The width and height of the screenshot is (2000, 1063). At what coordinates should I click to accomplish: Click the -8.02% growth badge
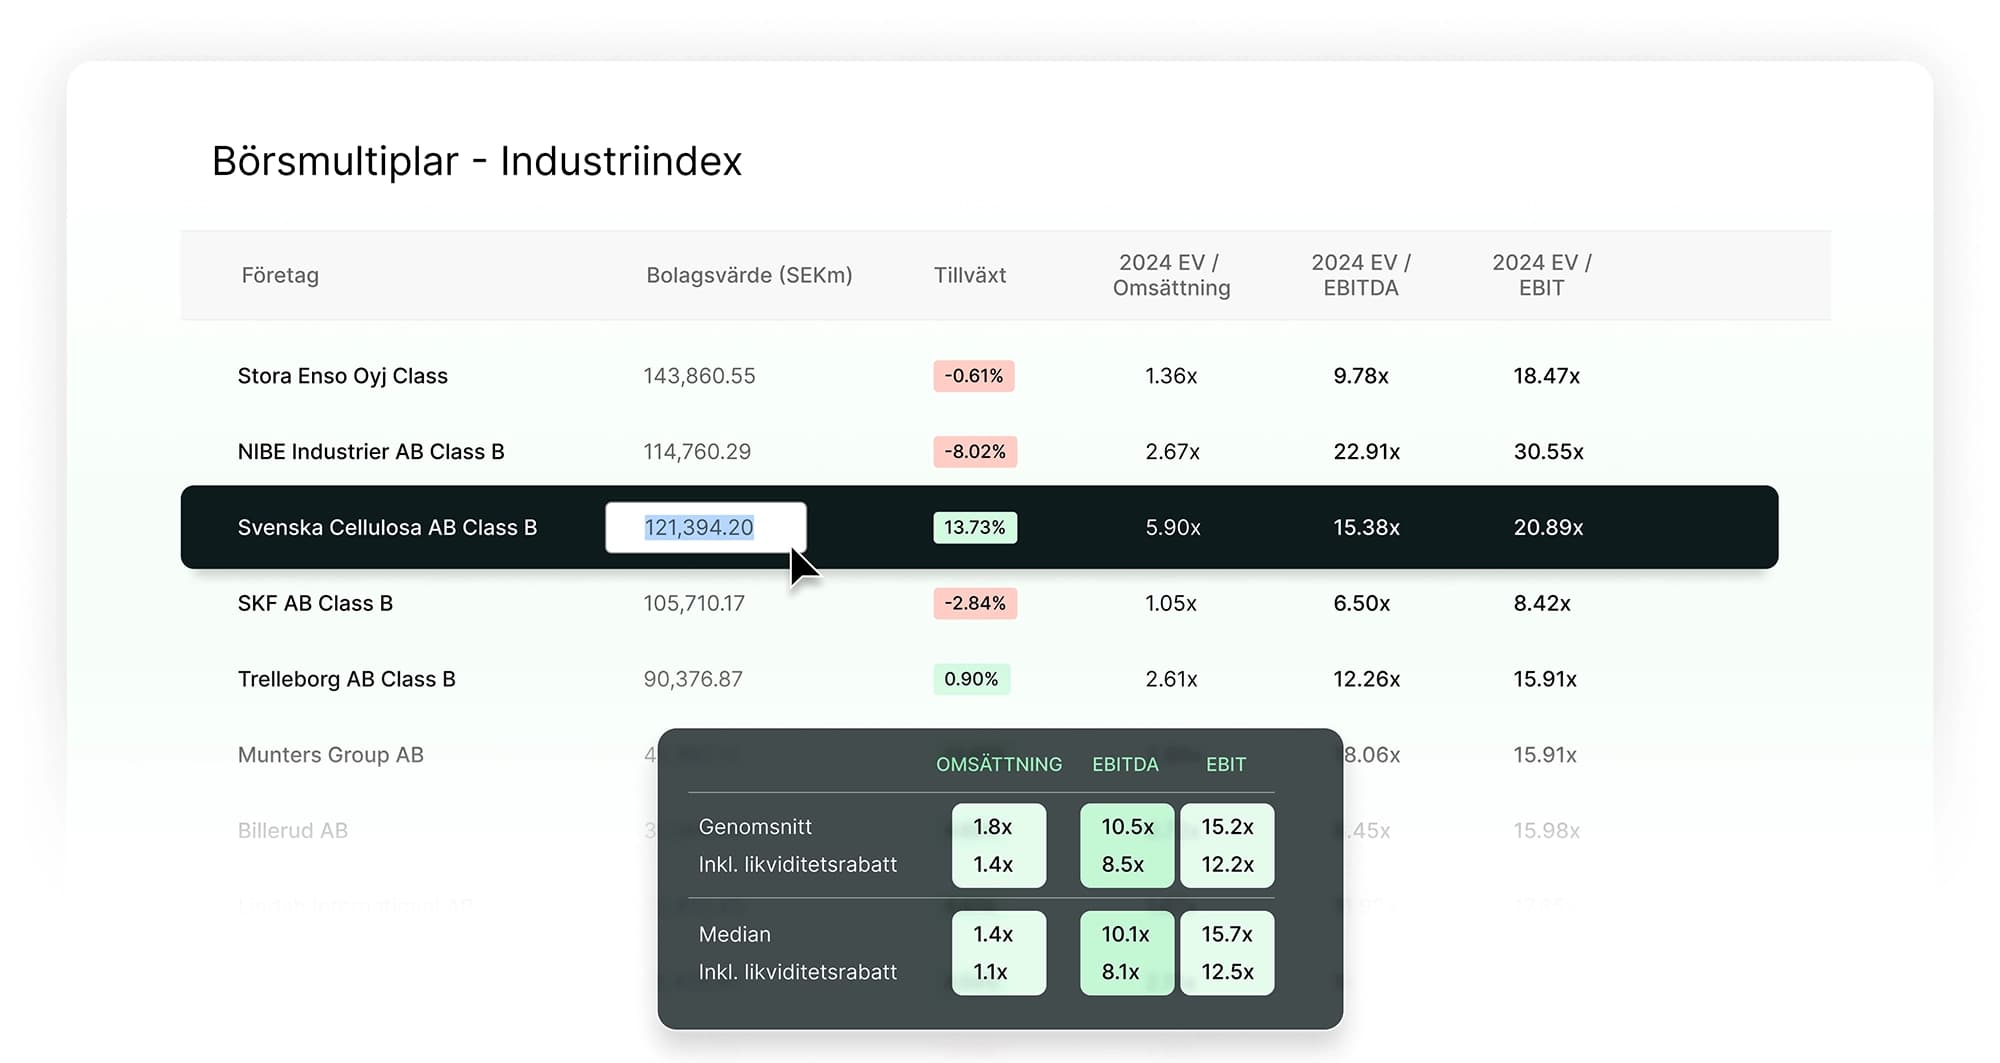[x=975, y=452]
